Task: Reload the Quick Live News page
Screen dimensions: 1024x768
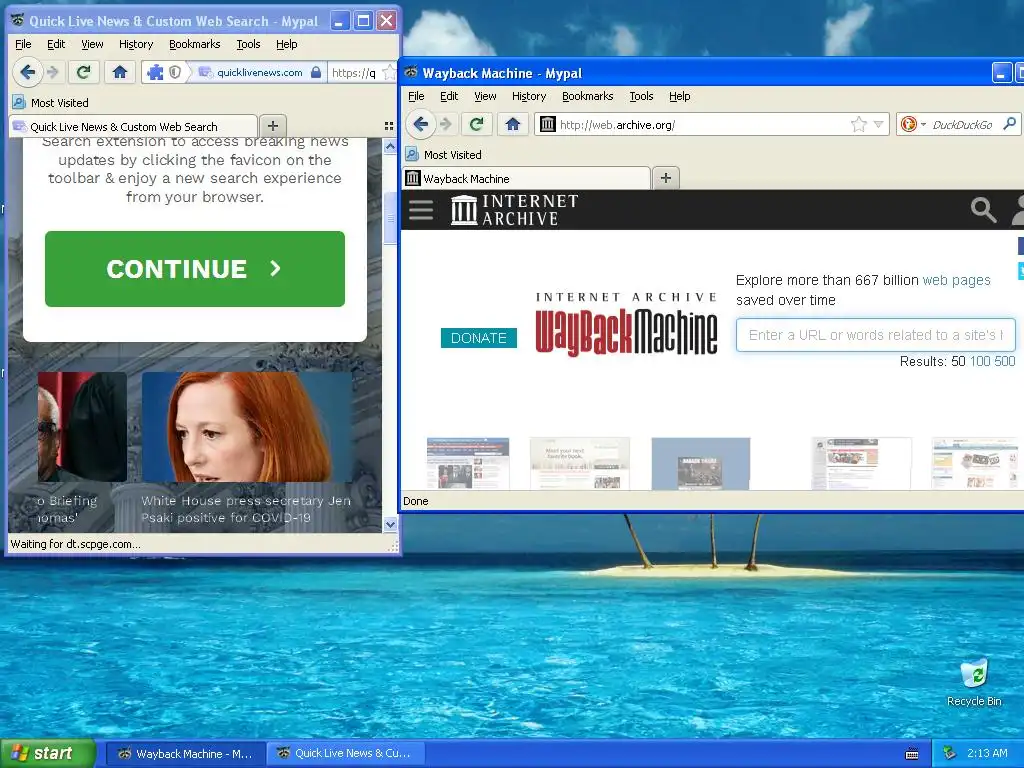Action: (84, 72)
